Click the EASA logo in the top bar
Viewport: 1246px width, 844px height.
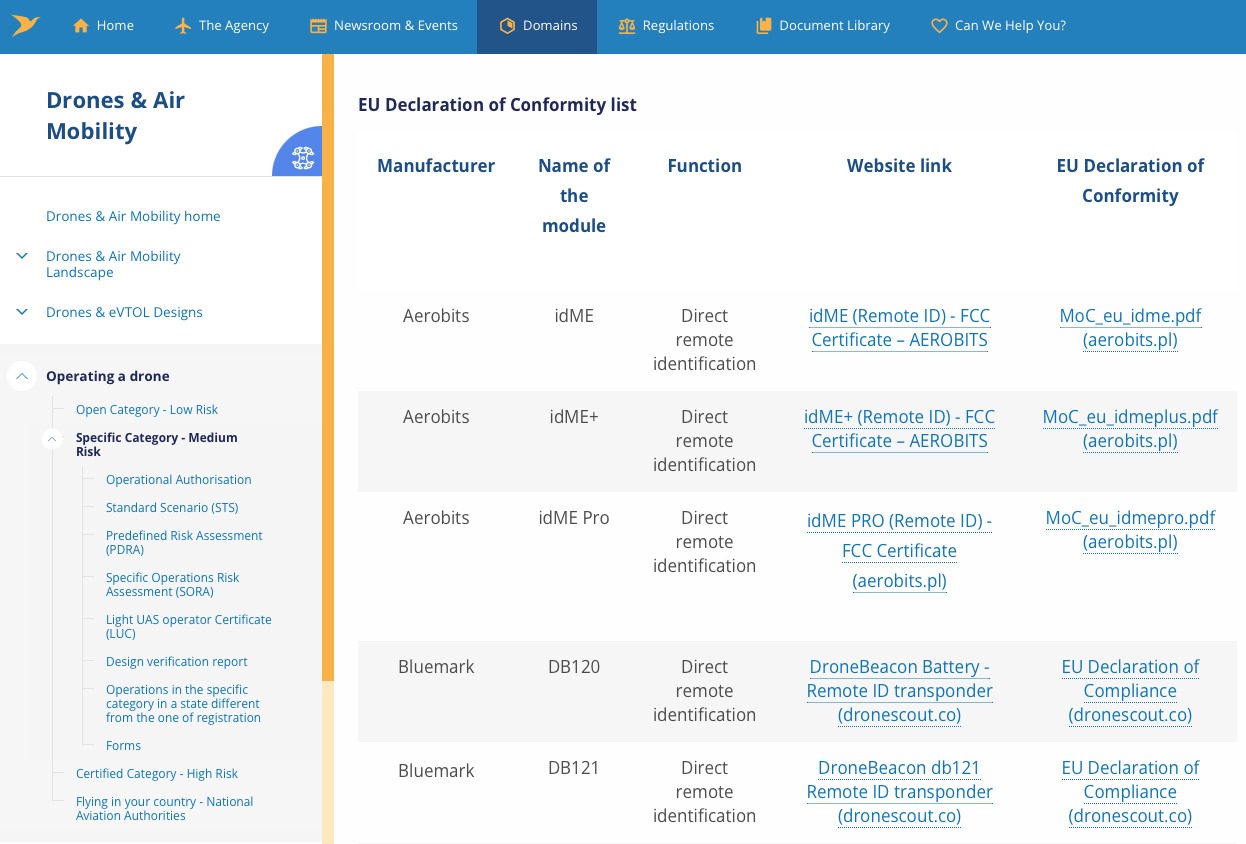tap(25, 25)
